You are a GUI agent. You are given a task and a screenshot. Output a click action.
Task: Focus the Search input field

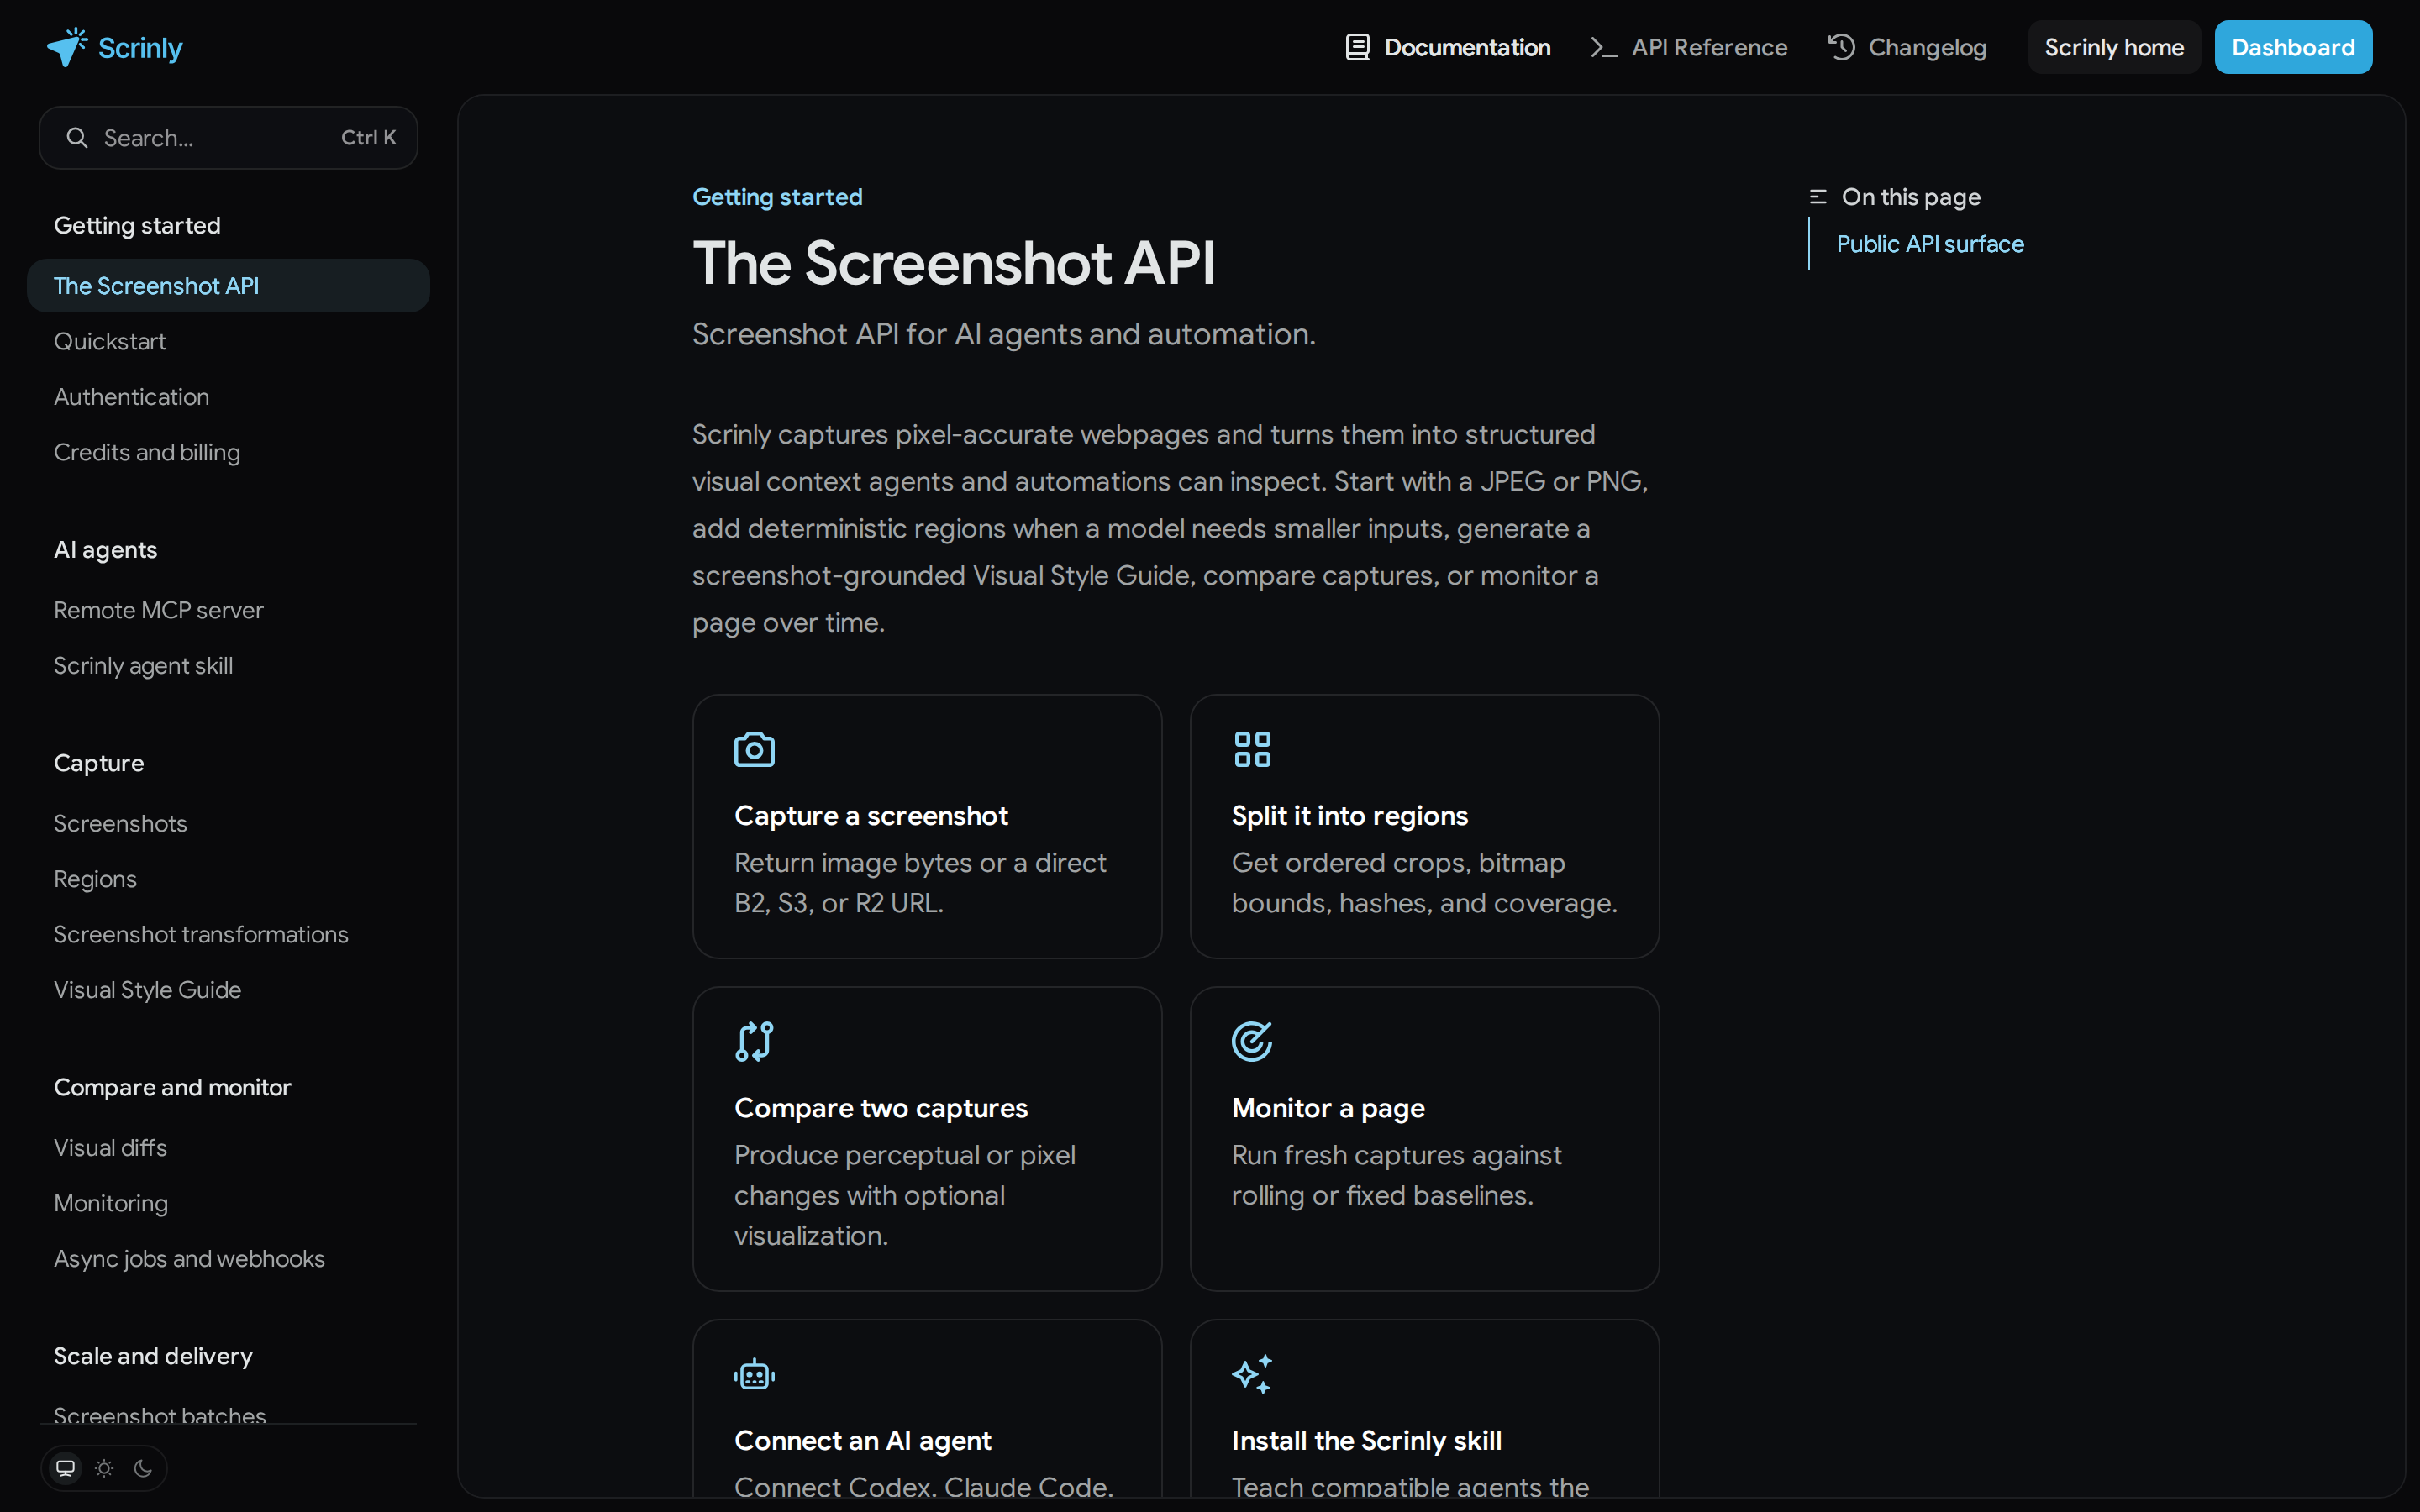point(228,138)
